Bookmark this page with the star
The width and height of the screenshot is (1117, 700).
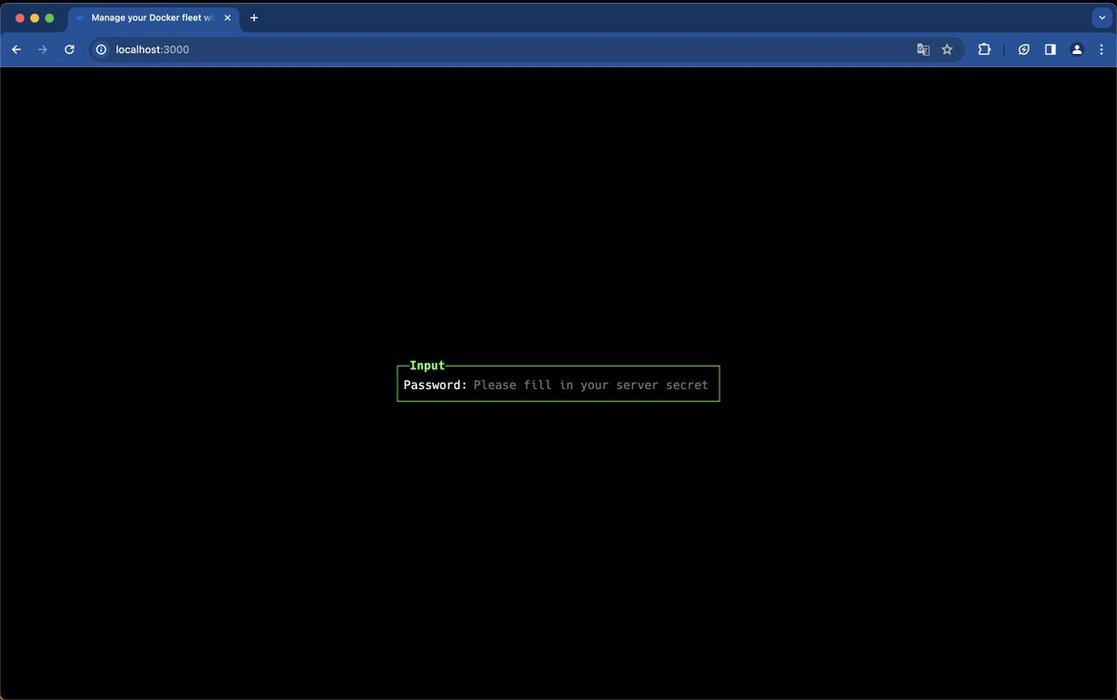tap(947, 49)
